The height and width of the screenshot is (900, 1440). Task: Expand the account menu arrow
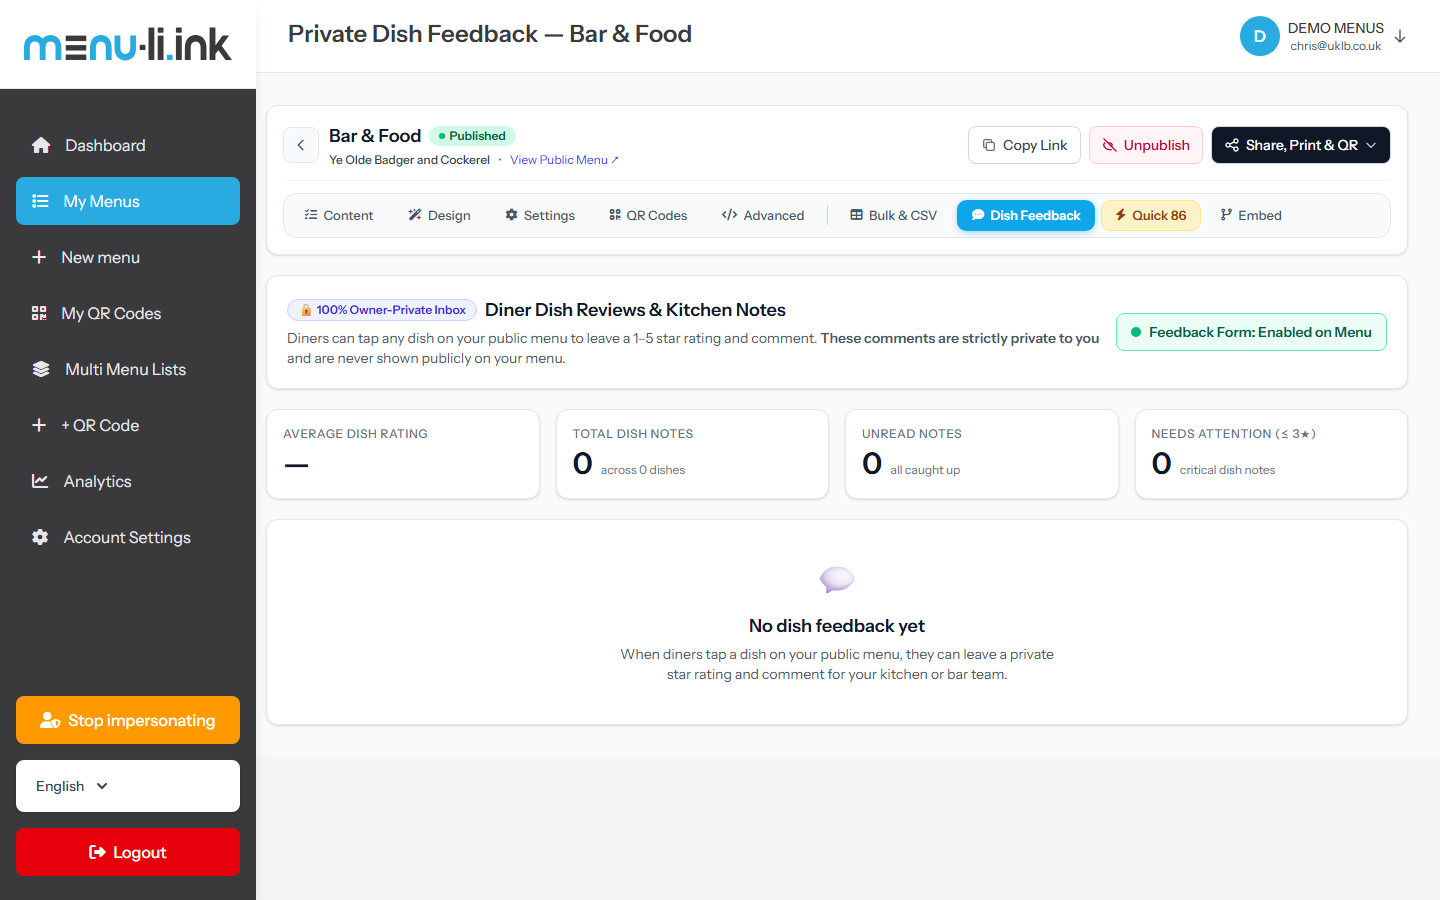(1400, 36)
